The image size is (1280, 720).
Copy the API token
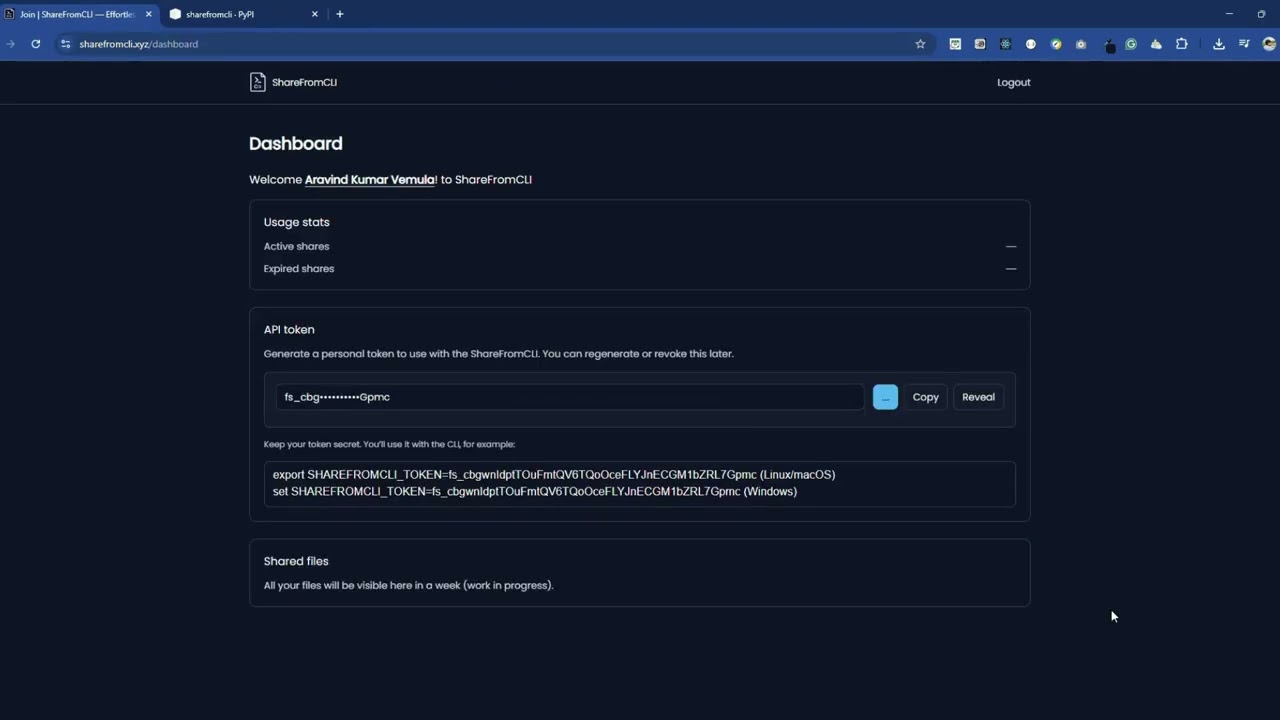click(925, 397)
